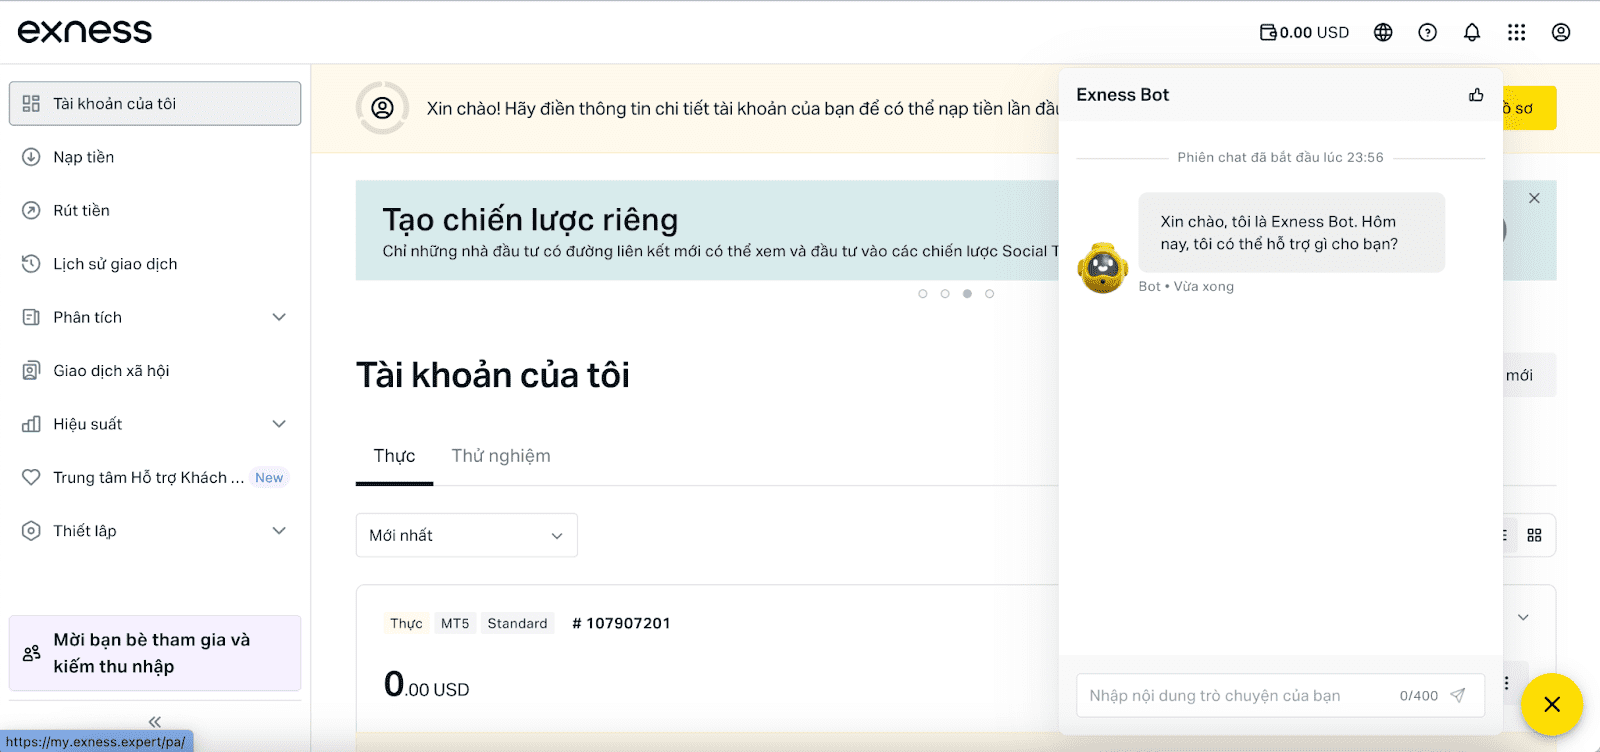The image size is (1600, 752).
Task: Open the help question mark icon
Action: (1428, 32)
